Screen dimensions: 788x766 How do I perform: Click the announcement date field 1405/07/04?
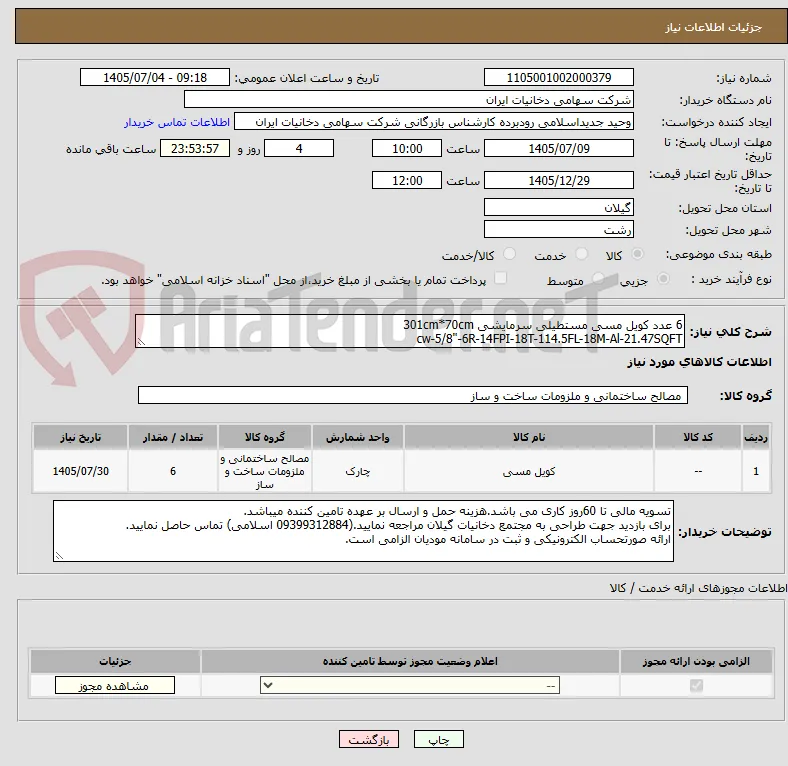point(155,77)
